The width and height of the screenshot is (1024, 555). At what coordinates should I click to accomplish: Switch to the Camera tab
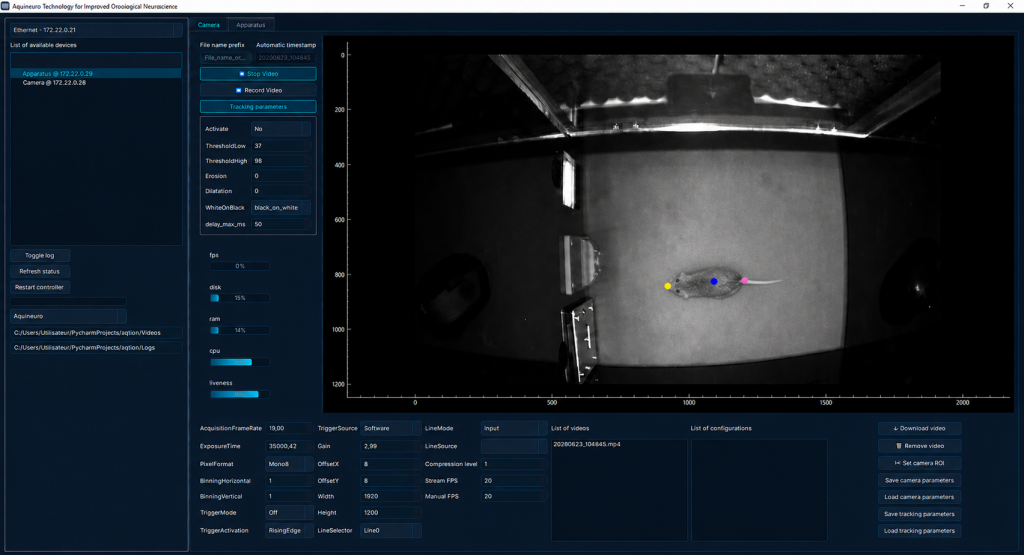pyautogui.click(x=209, y=25)
